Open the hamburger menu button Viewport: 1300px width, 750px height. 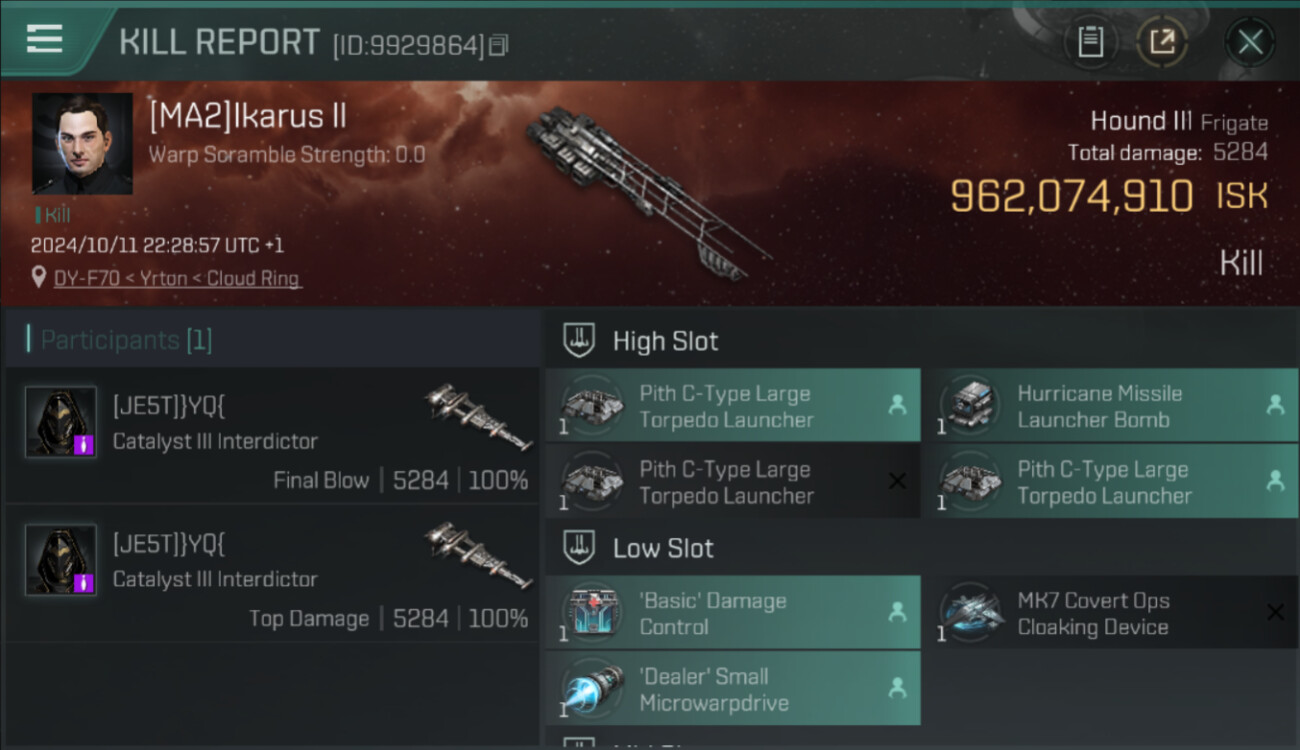45,40
